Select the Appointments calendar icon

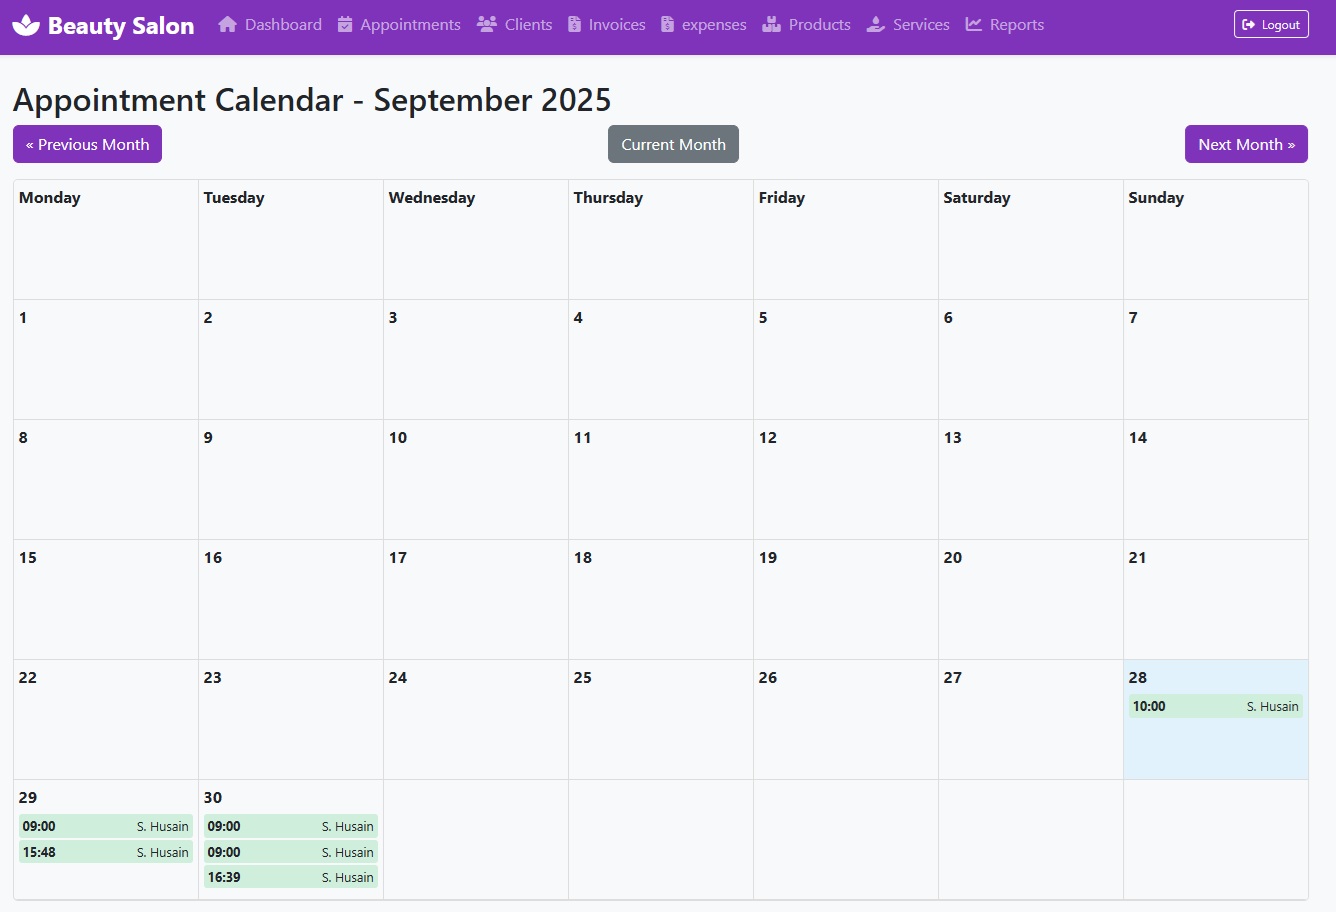point(345,24)
